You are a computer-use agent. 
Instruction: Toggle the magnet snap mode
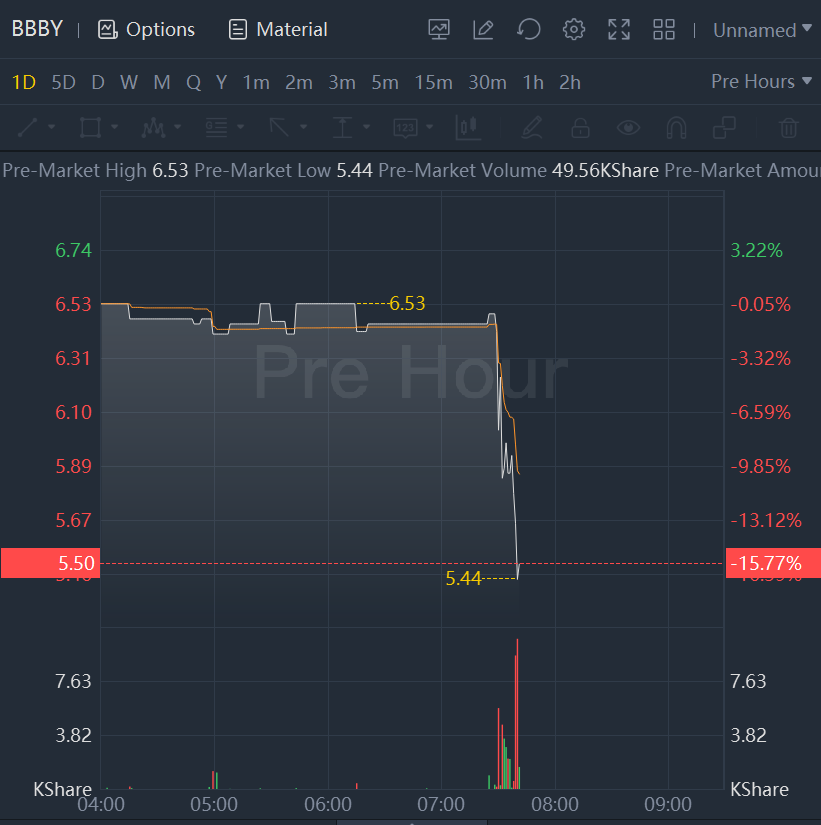click(677, 127)
